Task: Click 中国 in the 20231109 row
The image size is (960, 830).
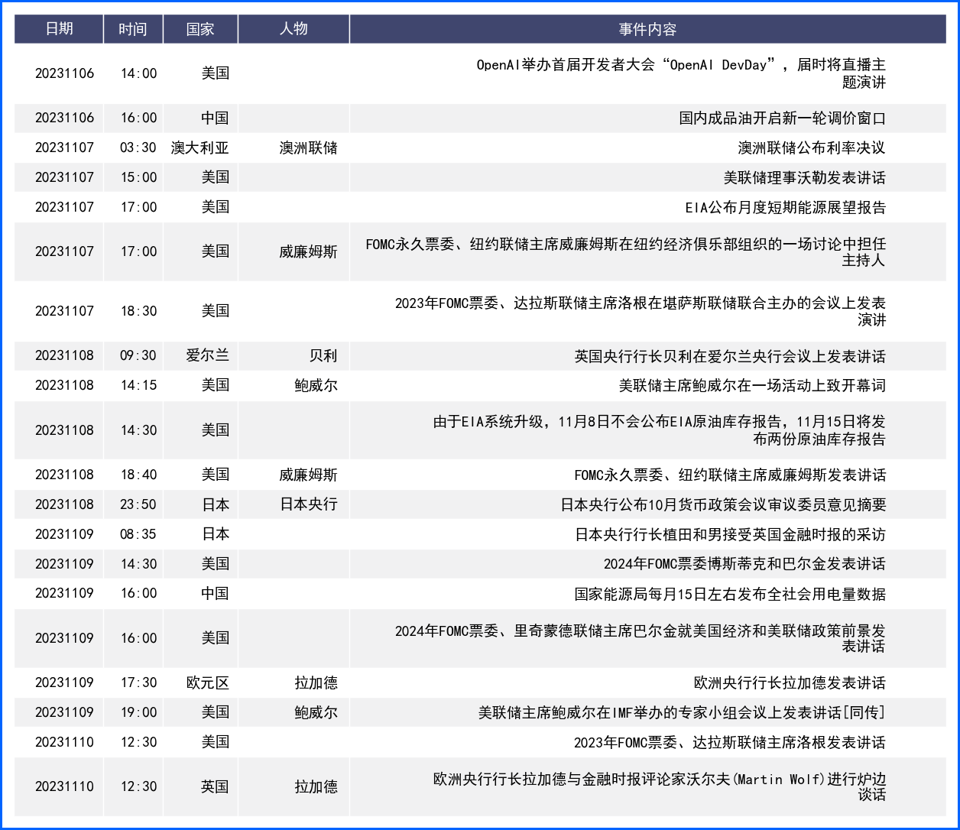Action: click(x=215, y=594)
